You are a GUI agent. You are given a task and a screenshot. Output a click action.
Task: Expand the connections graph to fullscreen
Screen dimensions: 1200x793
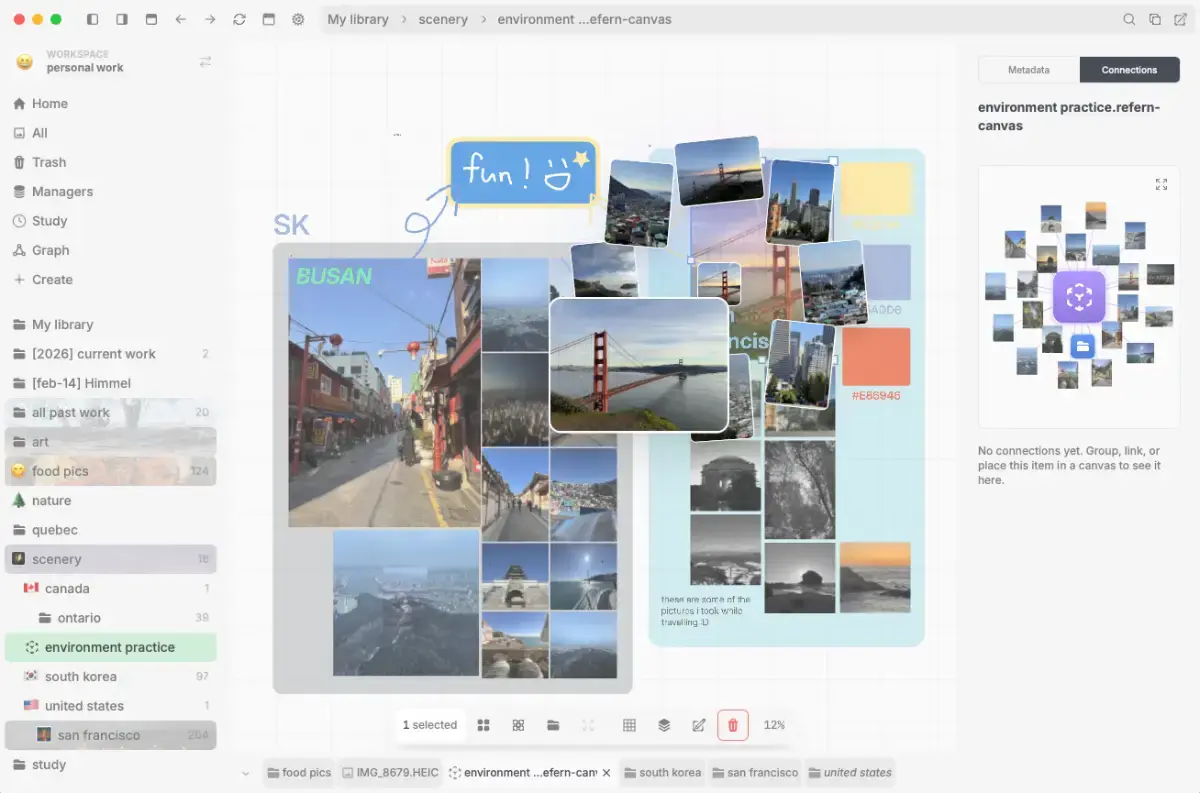[1161, 184]
